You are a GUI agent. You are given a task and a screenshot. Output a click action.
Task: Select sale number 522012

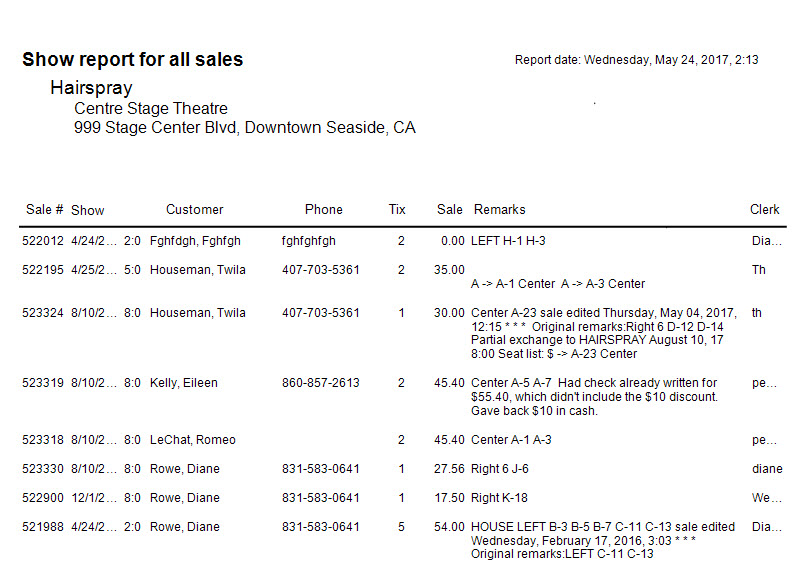click(43, 241)
